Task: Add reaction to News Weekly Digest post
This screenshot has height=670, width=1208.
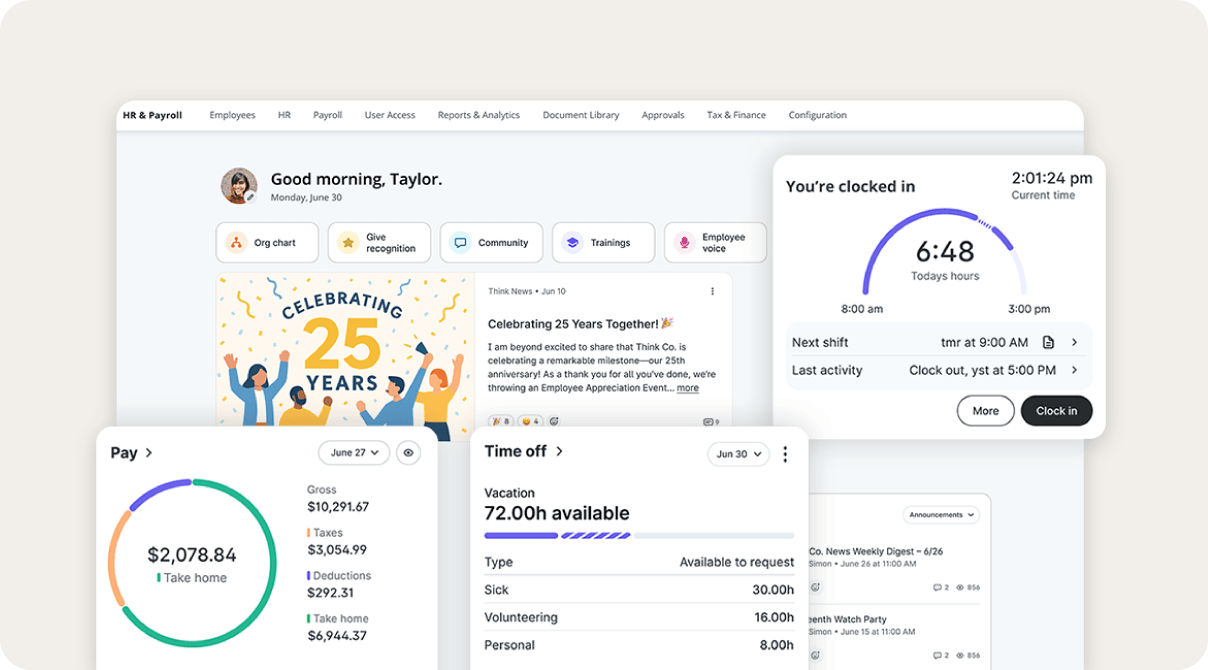Action: (x=815, y=587)
